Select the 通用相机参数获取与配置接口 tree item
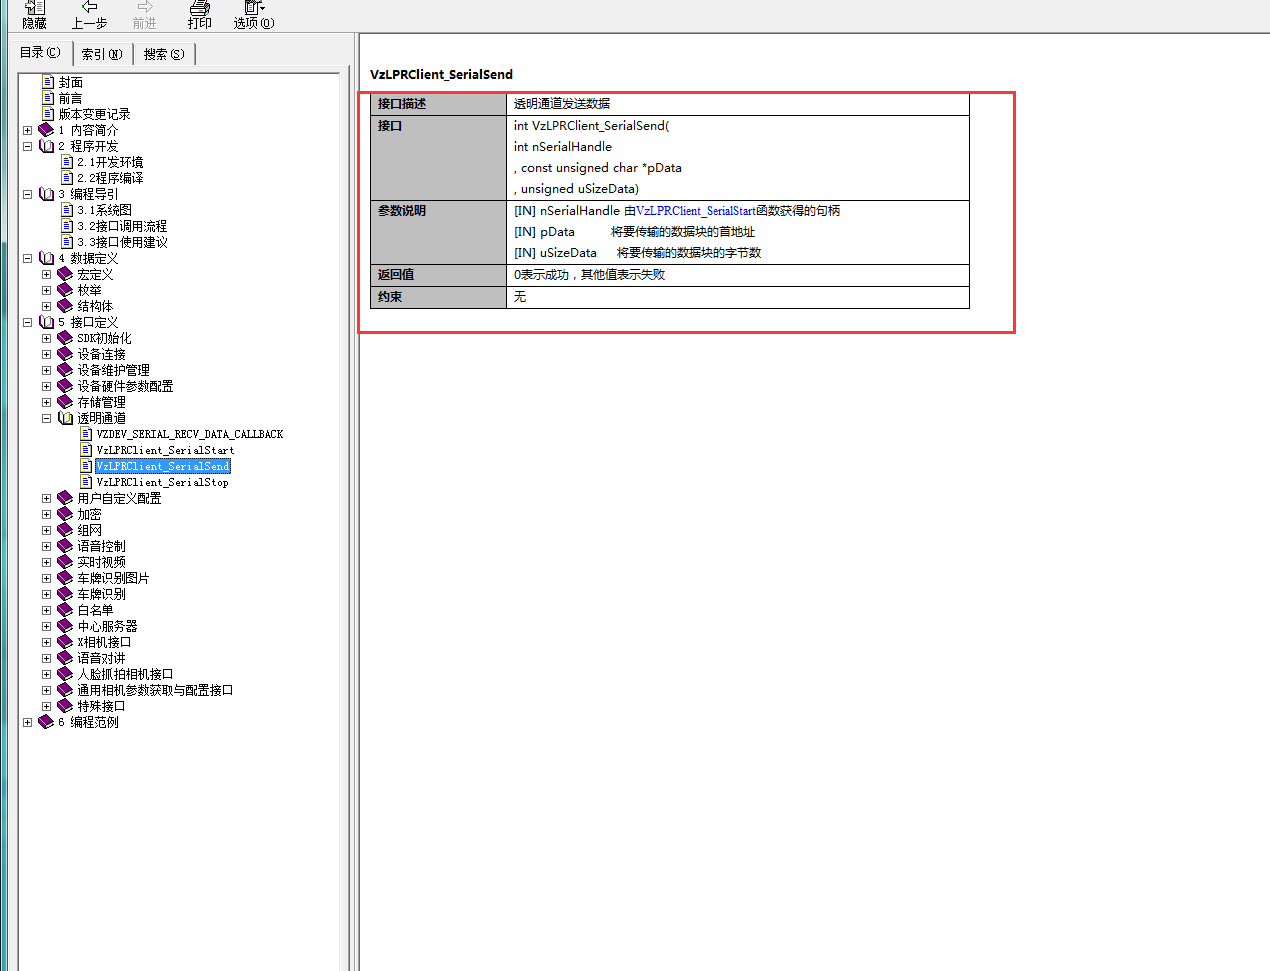This screenshot has width=1270, height=971. (155, 690)
